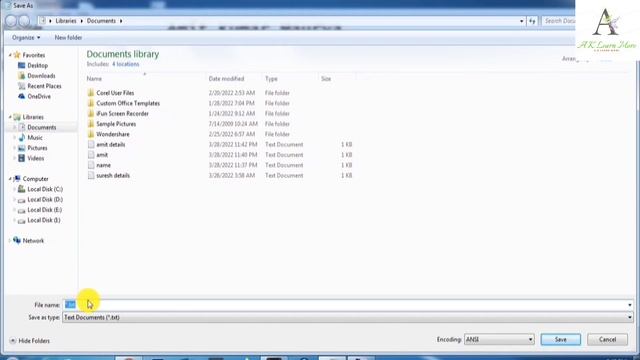Open the Organize menu
The height and width of the screenshot is (360, 640).
pyautogui.click(x=26, y=38)
